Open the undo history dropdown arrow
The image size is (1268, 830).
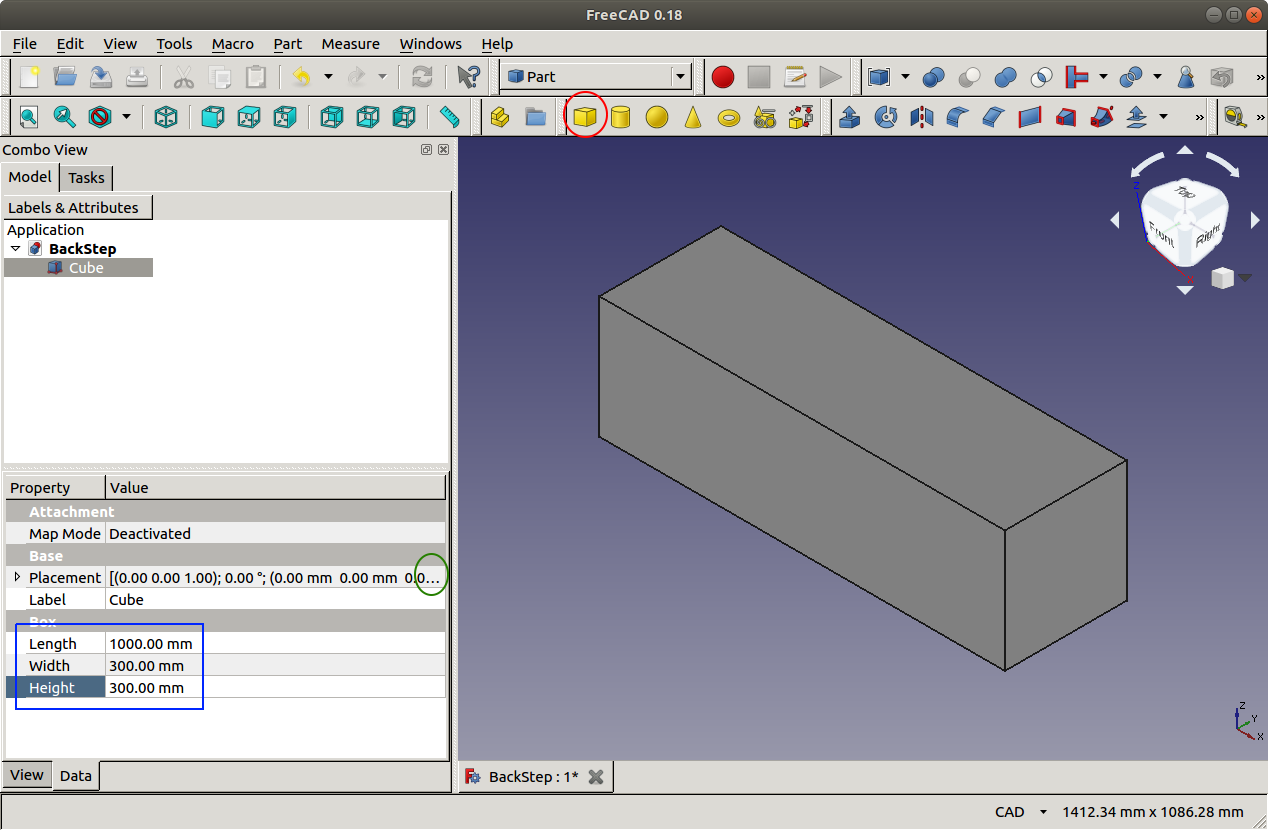coord(328,77)
